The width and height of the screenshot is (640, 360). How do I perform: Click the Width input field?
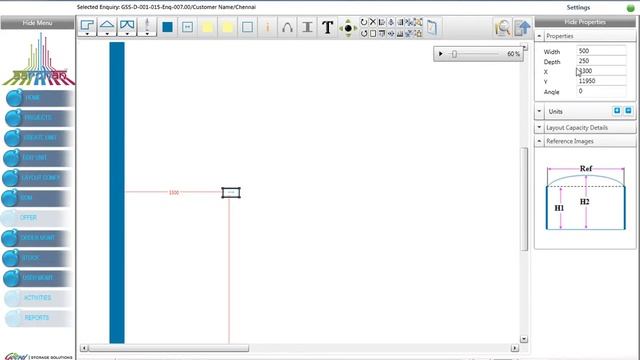click(601, 51)
